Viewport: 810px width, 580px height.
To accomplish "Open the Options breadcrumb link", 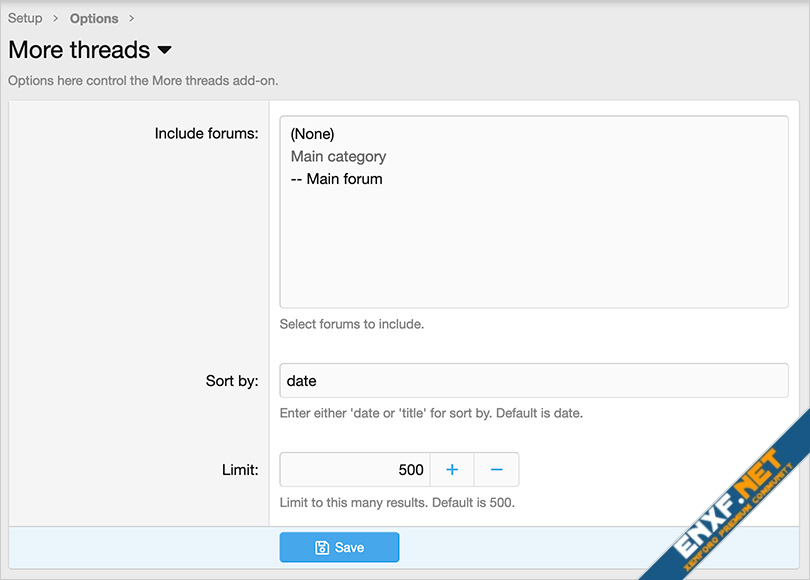I will coord(94,18).
